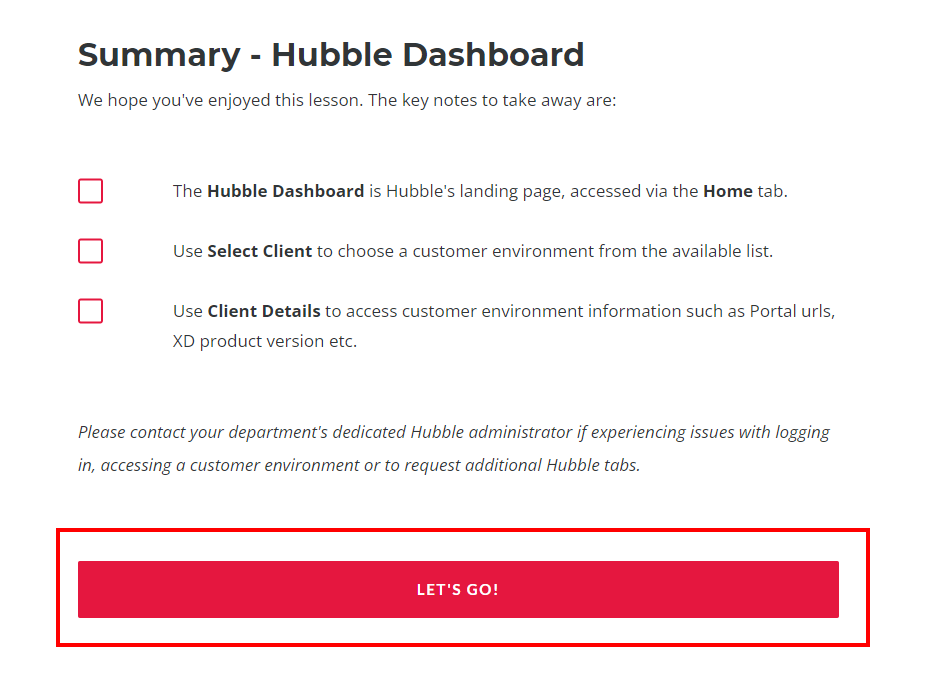Viewport: 927px width, 695px height.
Task: Click the bold Client Details text
Action: 264,311
